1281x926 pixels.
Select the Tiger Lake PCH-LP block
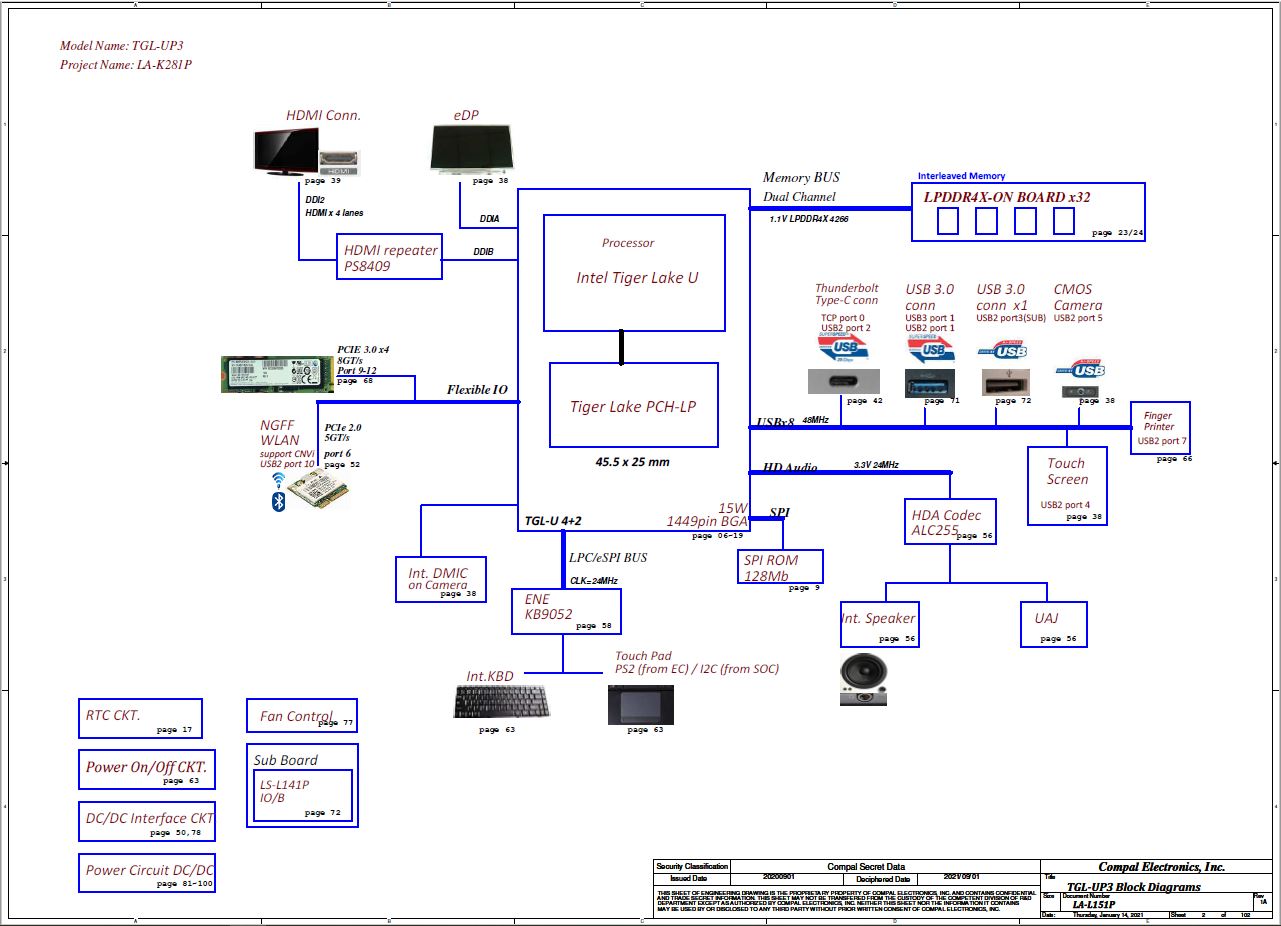[634, 405]
